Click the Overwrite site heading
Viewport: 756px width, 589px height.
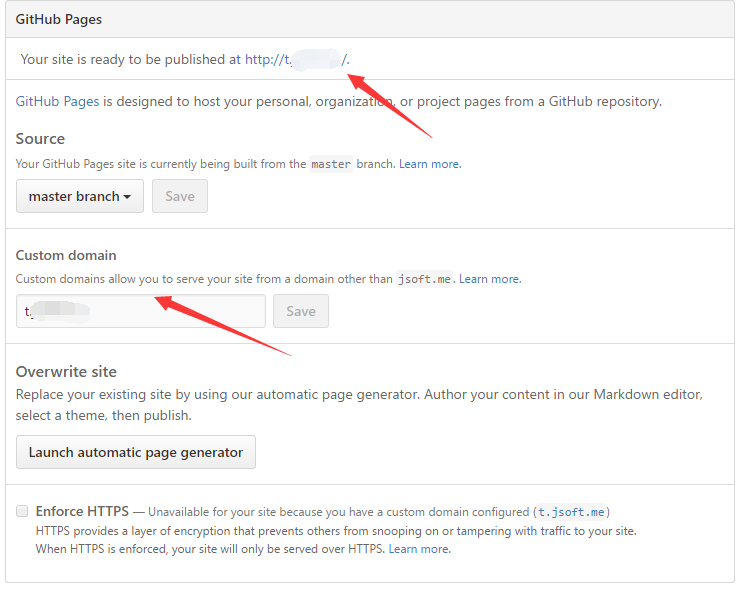tap(66, 372)
